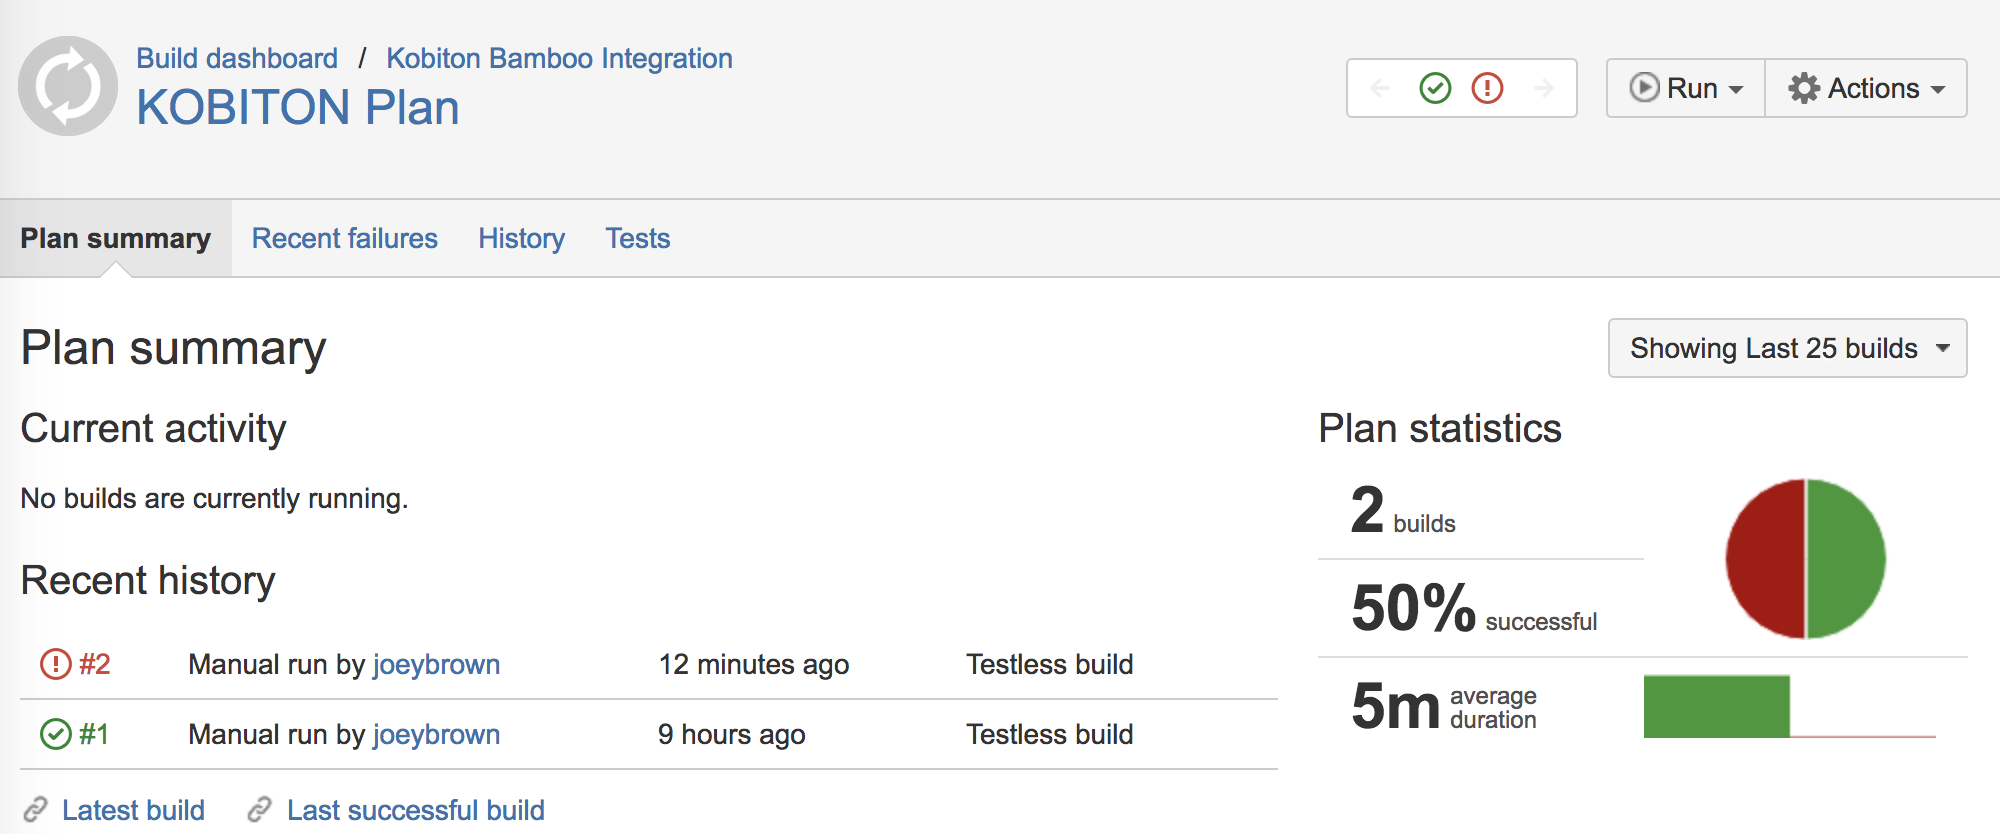2000x834 pixels.
Task: Open the Kobiton Bamboo Integration project link
Action: [x=559, y=58]
